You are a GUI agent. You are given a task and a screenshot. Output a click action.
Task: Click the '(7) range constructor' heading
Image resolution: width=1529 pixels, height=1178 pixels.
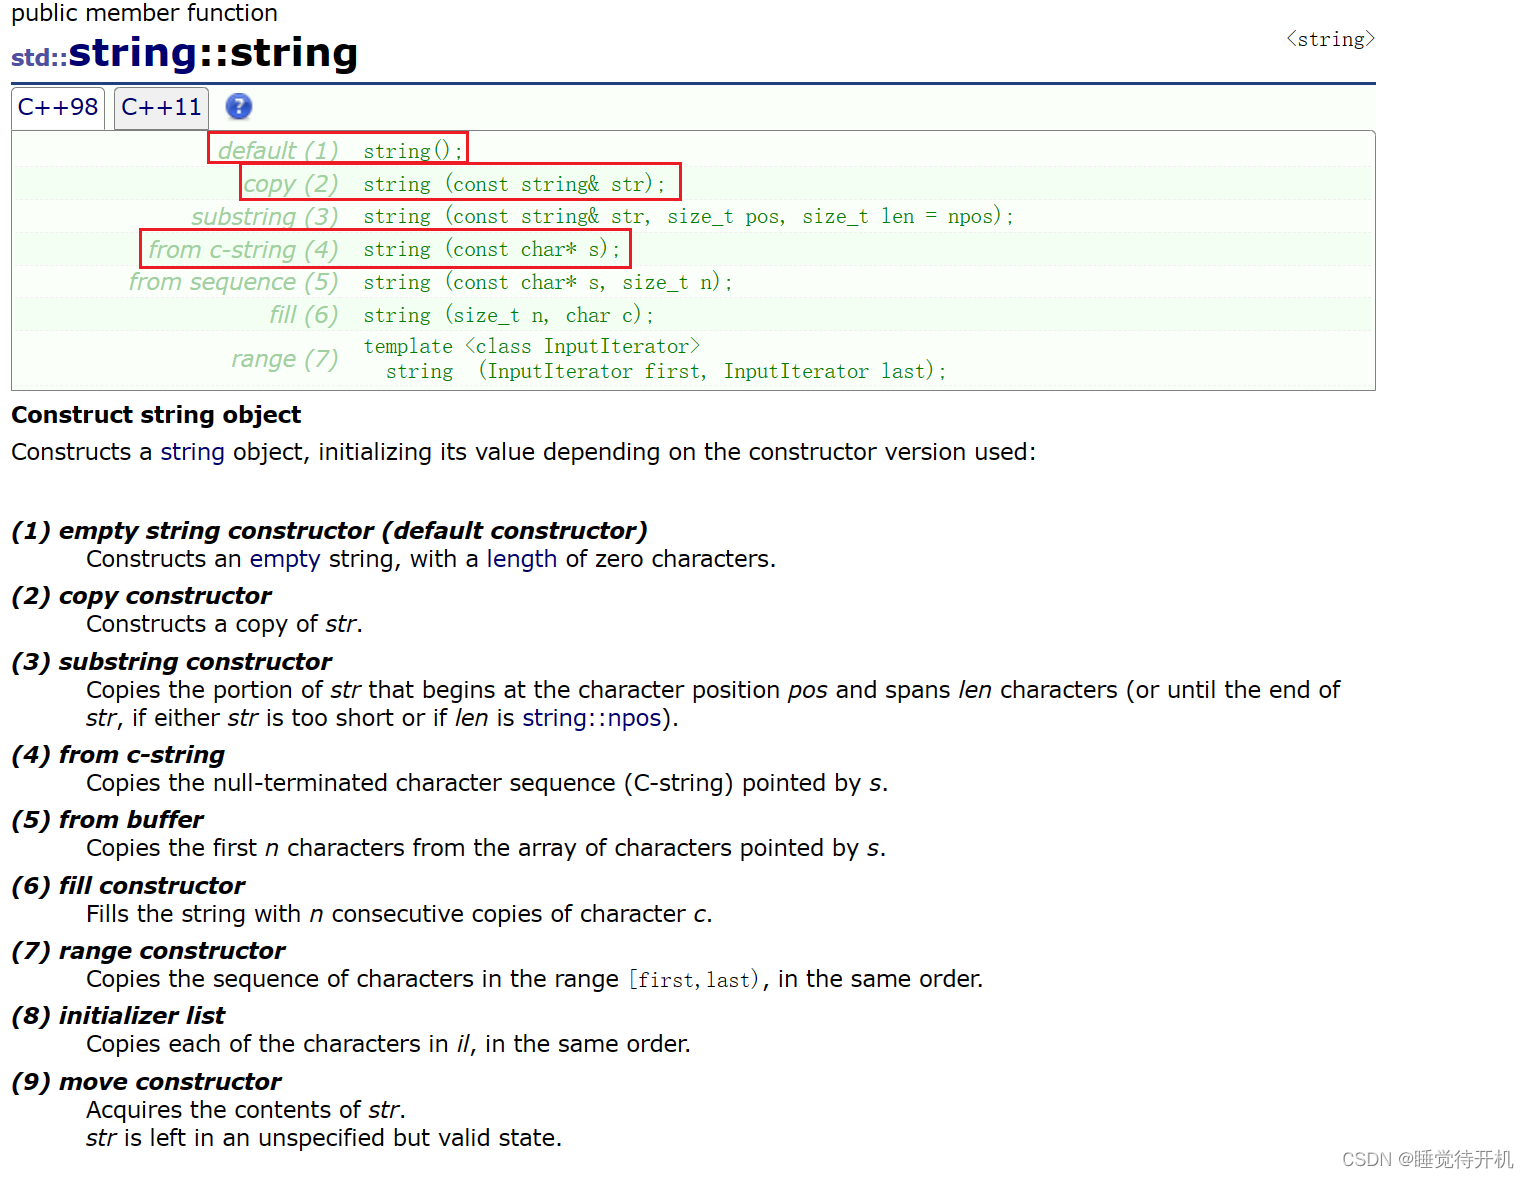click(148, 951)
